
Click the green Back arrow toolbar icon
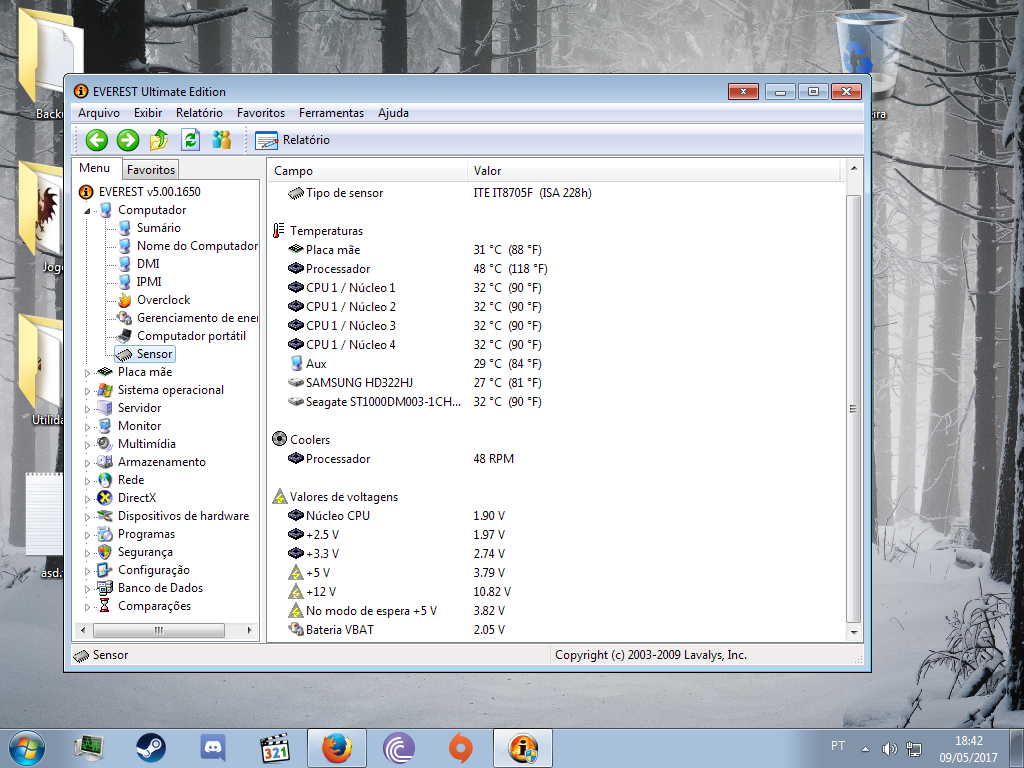(97, 140)
